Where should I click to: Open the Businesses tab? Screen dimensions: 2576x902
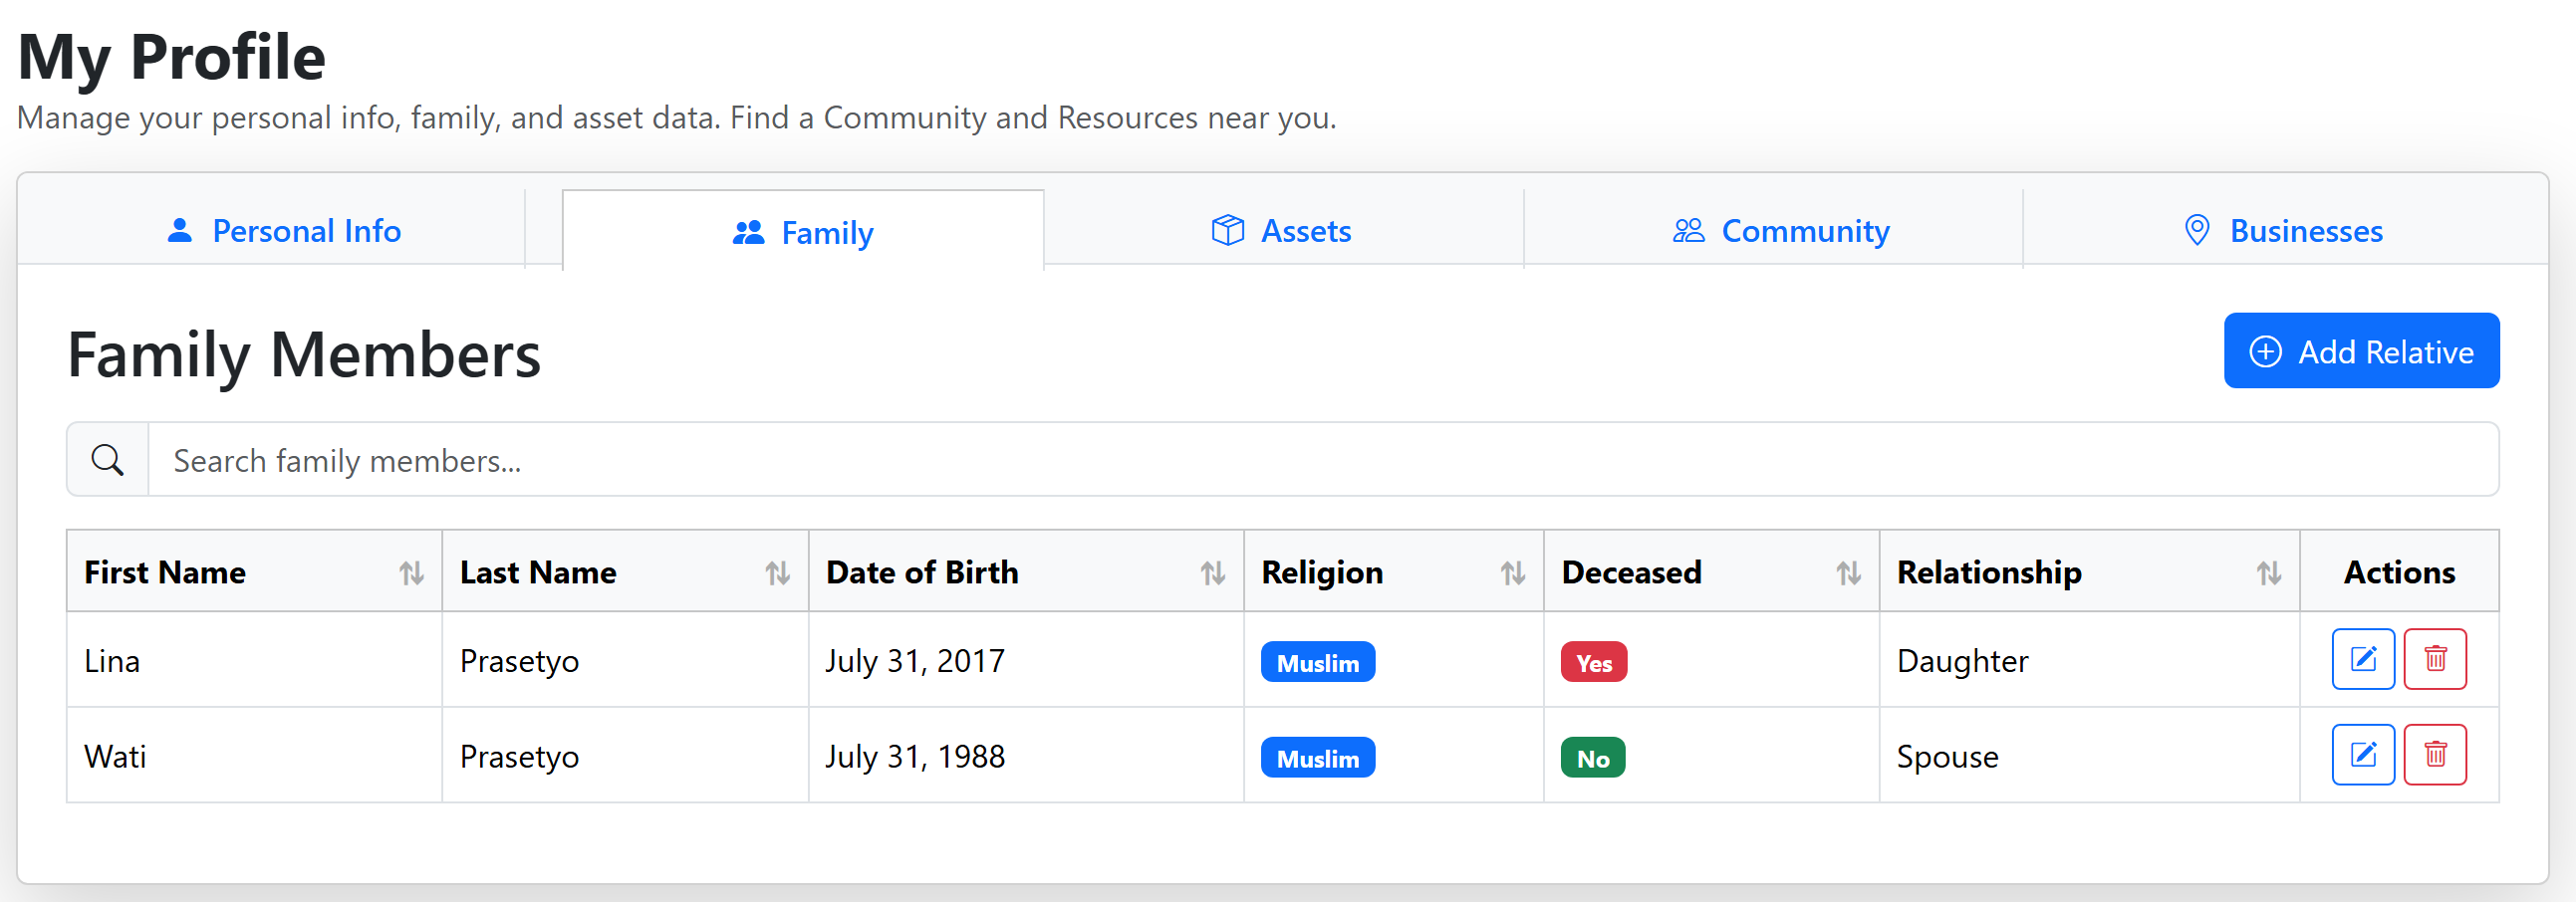click(x=2283, y=231)
